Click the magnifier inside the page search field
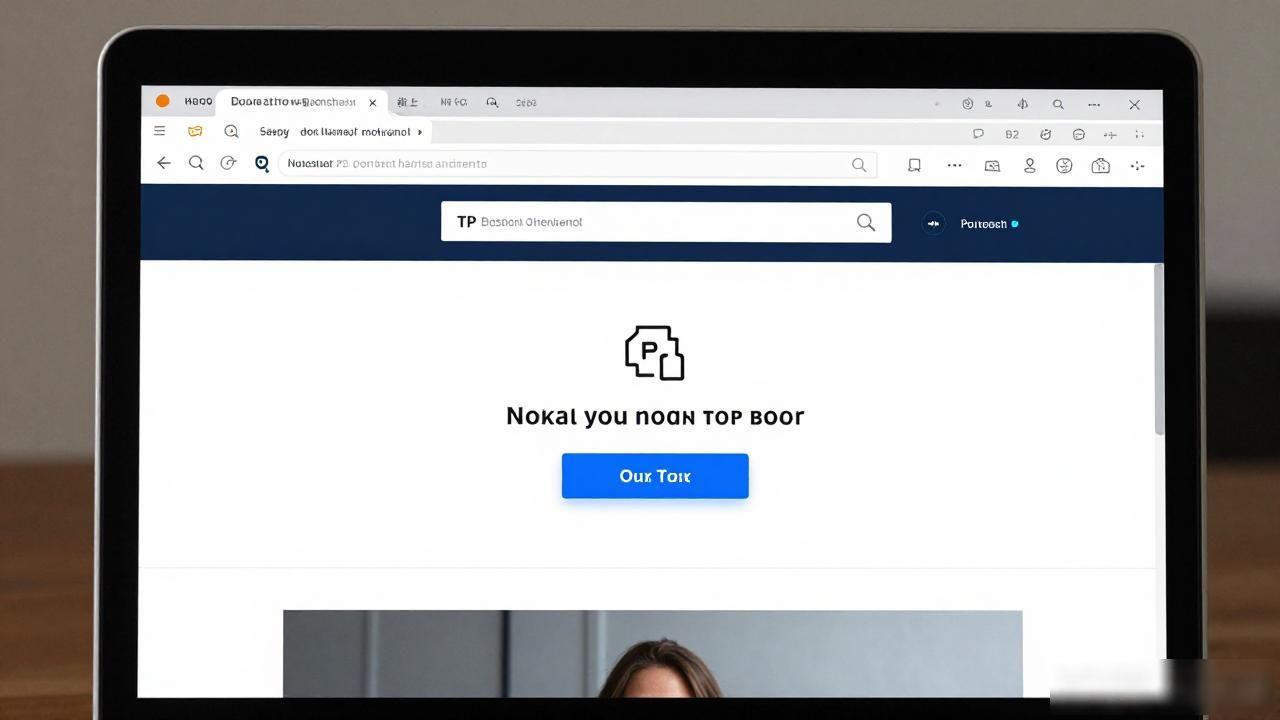Screen dimensions: 1280x720 pyautogui.click(x=866, y=222)
